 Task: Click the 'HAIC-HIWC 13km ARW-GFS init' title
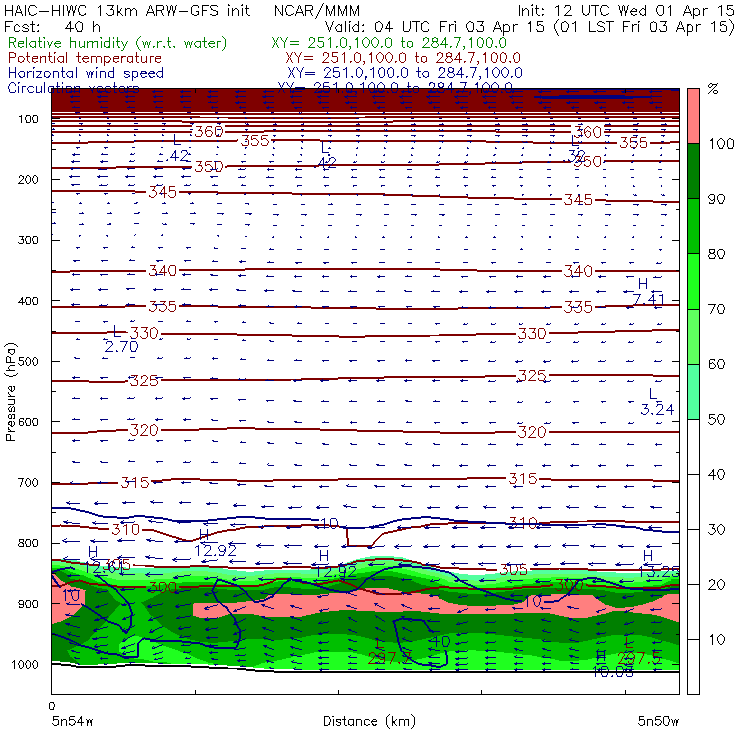[127, 10]
